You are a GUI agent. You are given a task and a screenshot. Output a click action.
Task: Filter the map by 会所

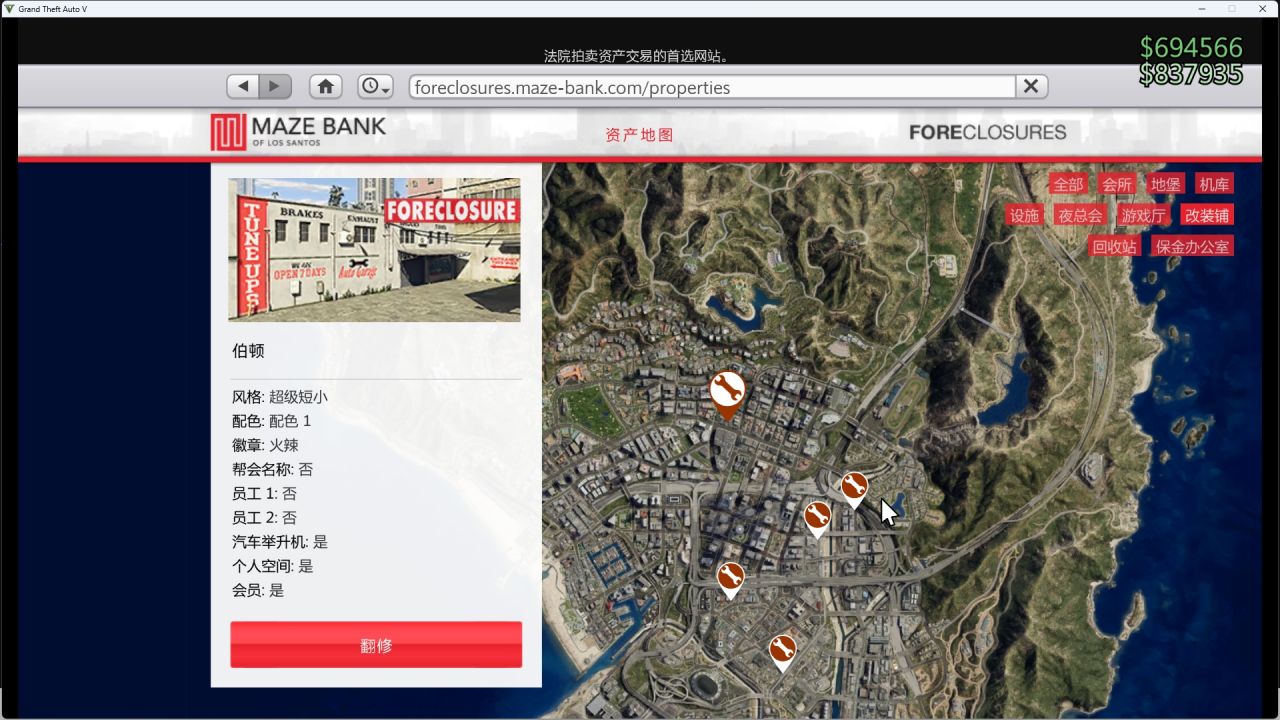[1117, 184]
